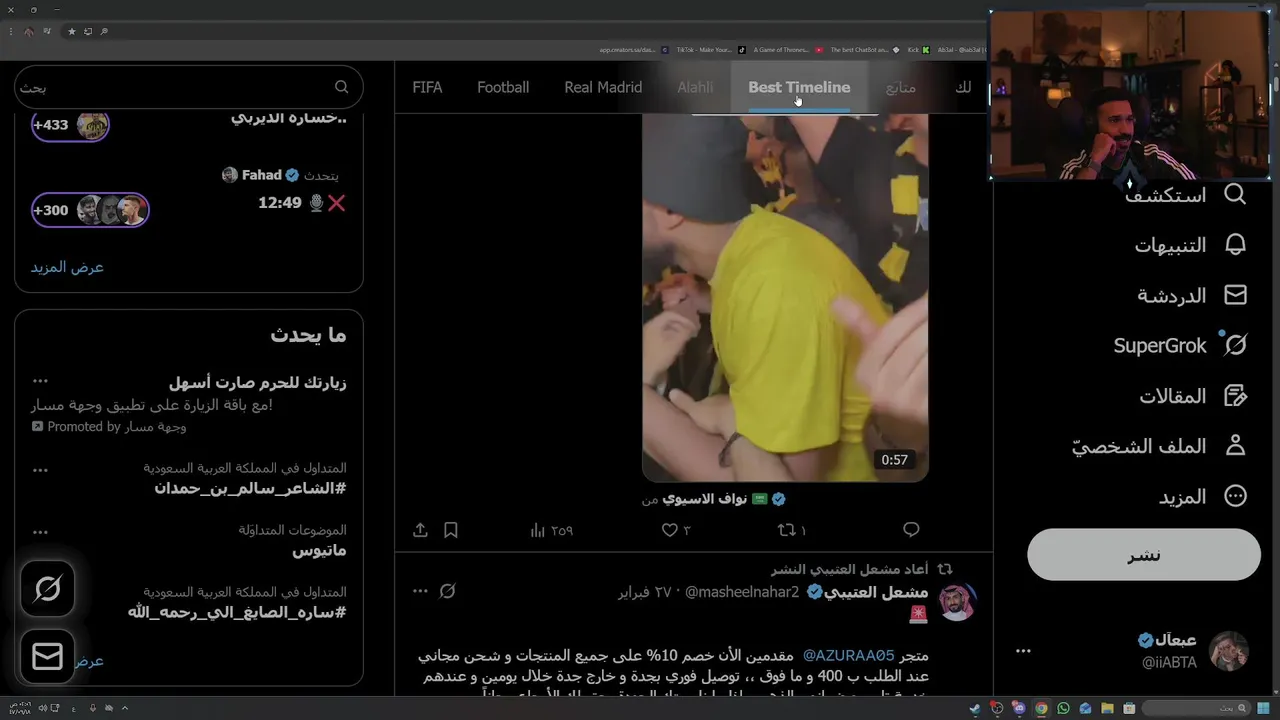The width and height of the screenshot is (1280, 720).
Task: Open trend #ساره_الصايغ_الي_رحمه_الله
Action: coord(237,612)
